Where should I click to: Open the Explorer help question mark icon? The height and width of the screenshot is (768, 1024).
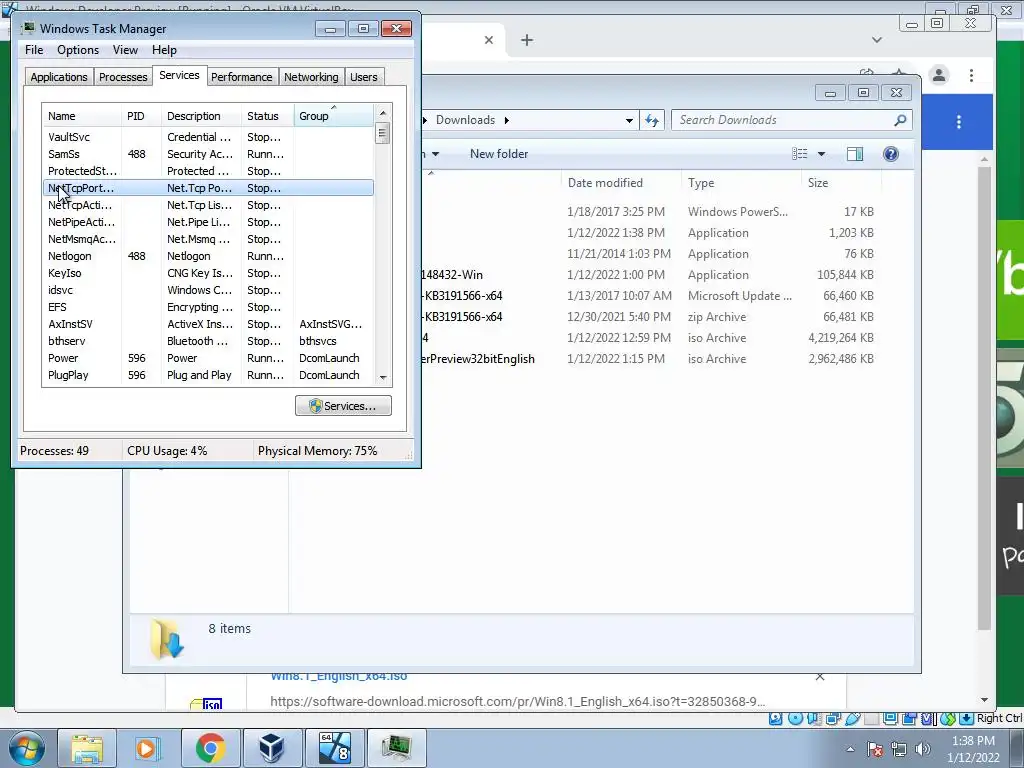(x=891, y=154)
